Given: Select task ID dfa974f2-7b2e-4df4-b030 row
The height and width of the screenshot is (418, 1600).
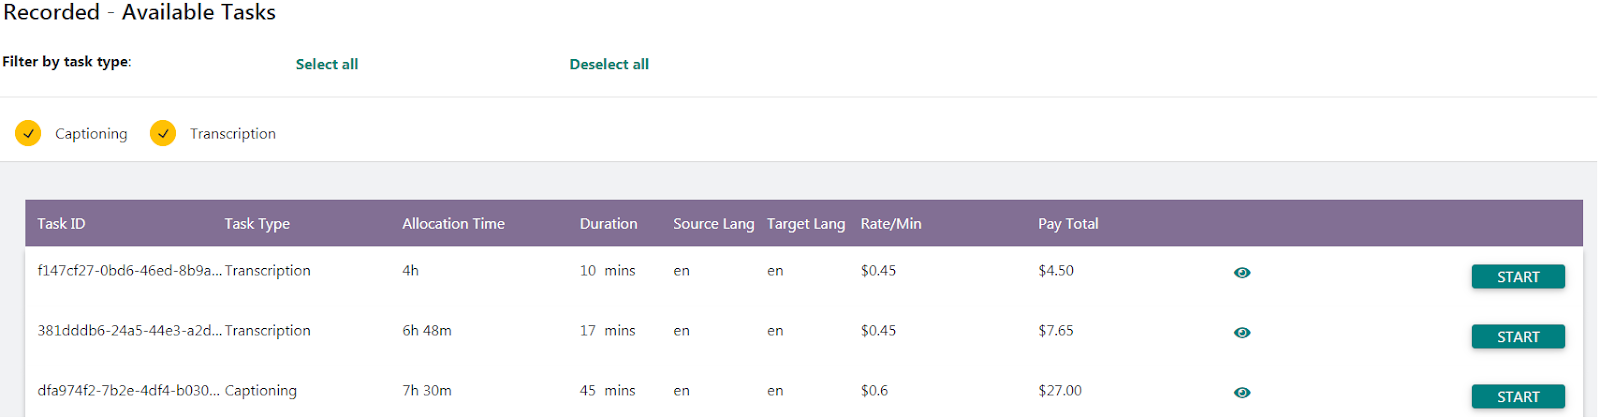Looking at the screenshot, I should coord(128,391).
